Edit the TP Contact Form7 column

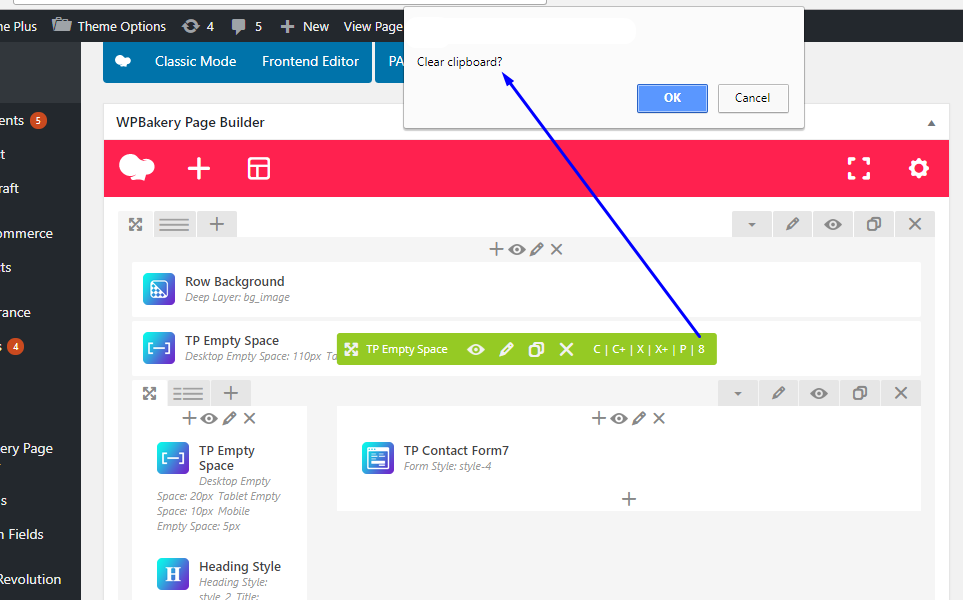[x=639, y=418]
